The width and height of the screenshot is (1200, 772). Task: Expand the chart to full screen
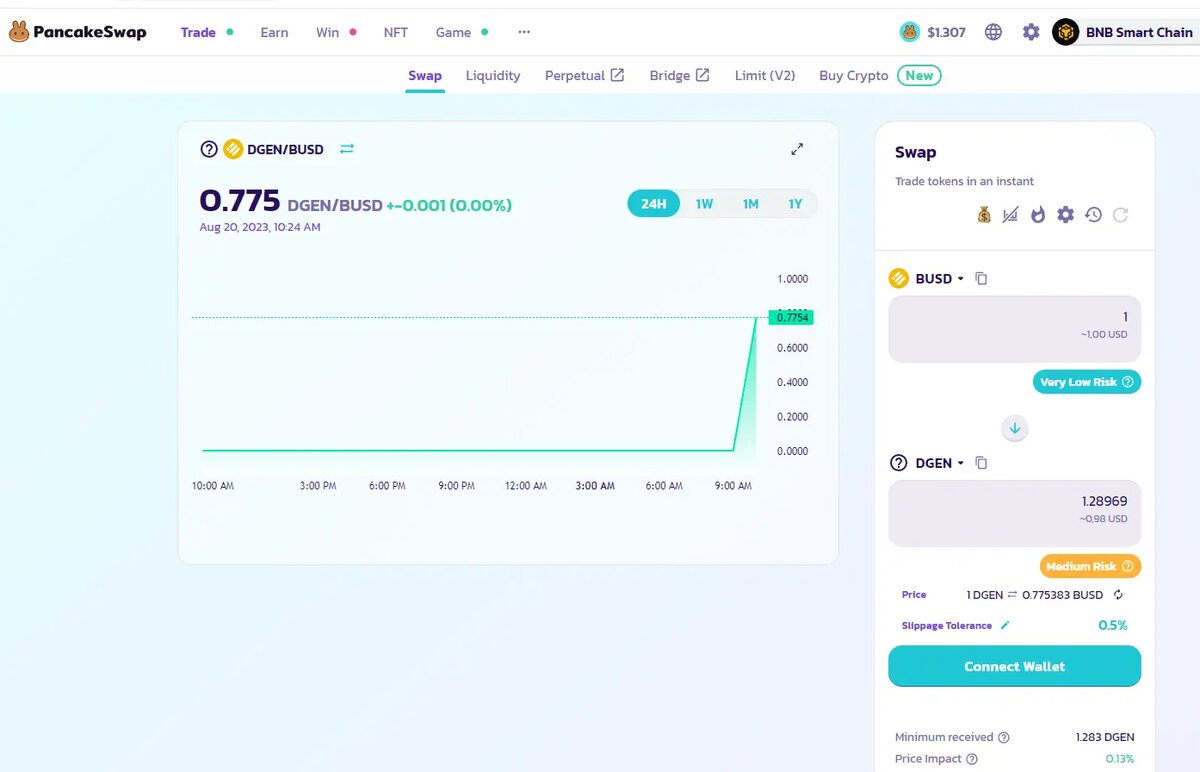797,149
